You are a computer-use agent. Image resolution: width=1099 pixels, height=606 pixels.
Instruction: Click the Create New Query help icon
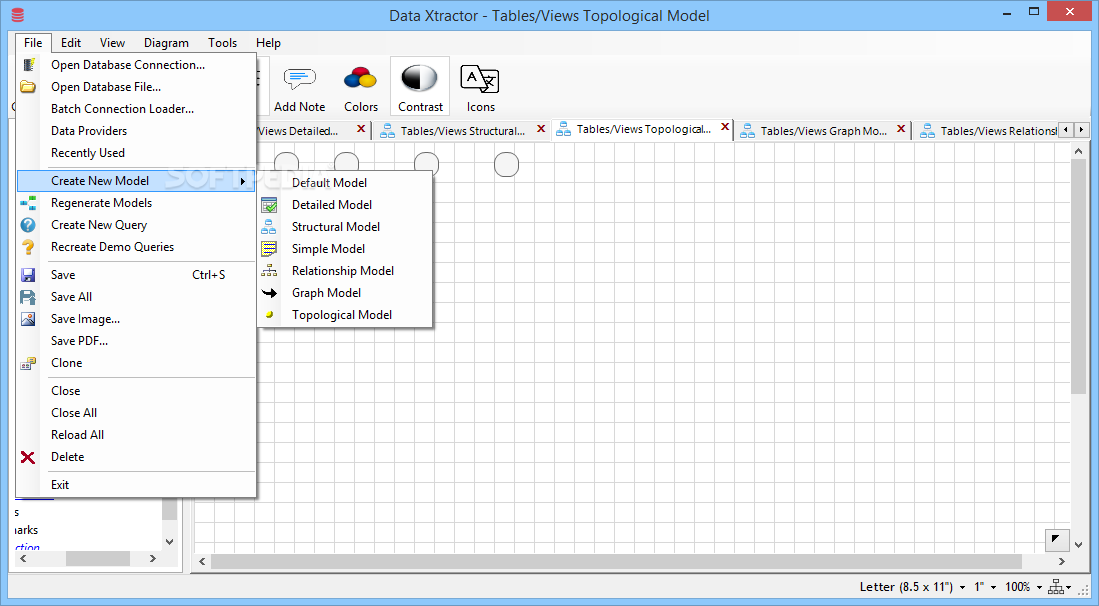28,225
